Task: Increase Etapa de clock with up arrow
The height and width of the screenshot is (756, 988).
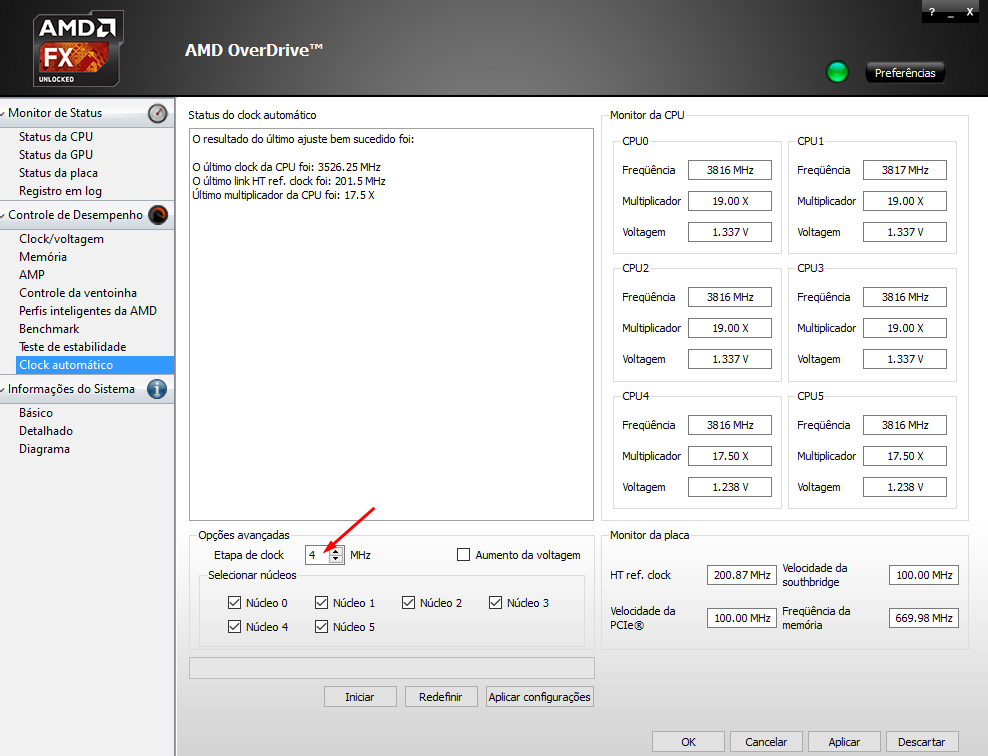Action: coord(336,551)
